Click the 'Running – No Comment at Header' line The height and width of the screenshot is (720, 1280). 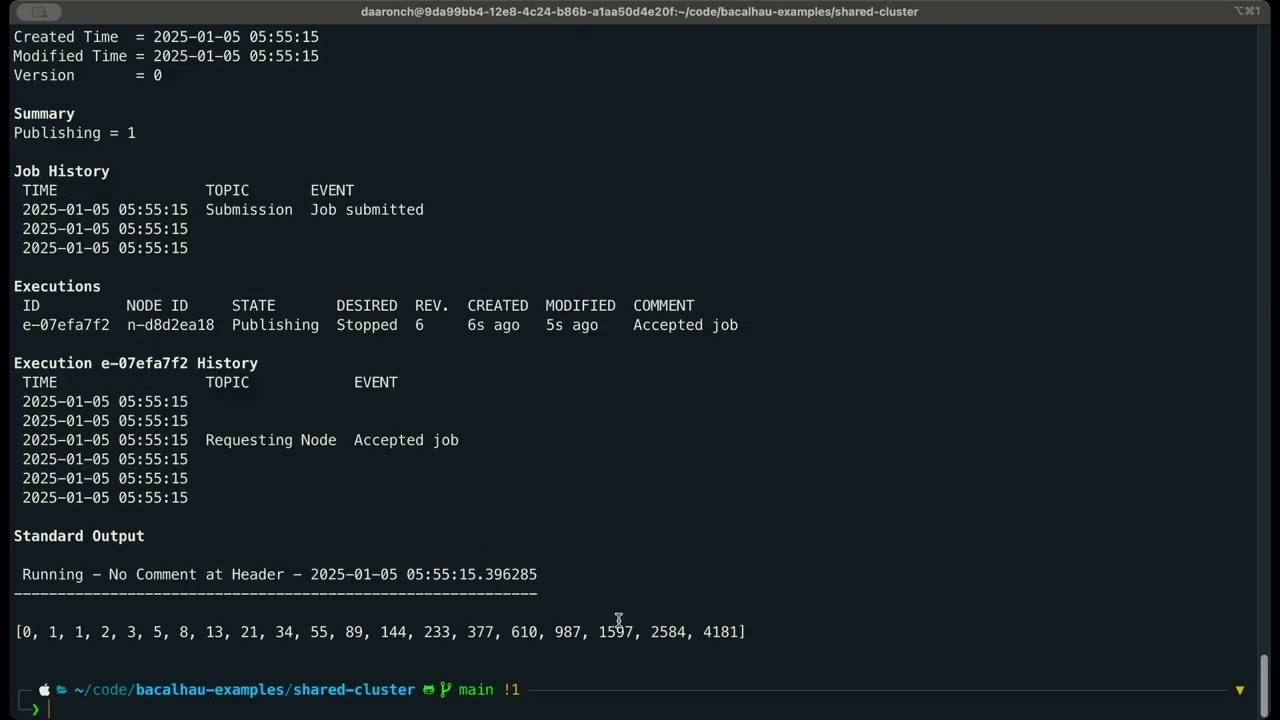[280, 575]
